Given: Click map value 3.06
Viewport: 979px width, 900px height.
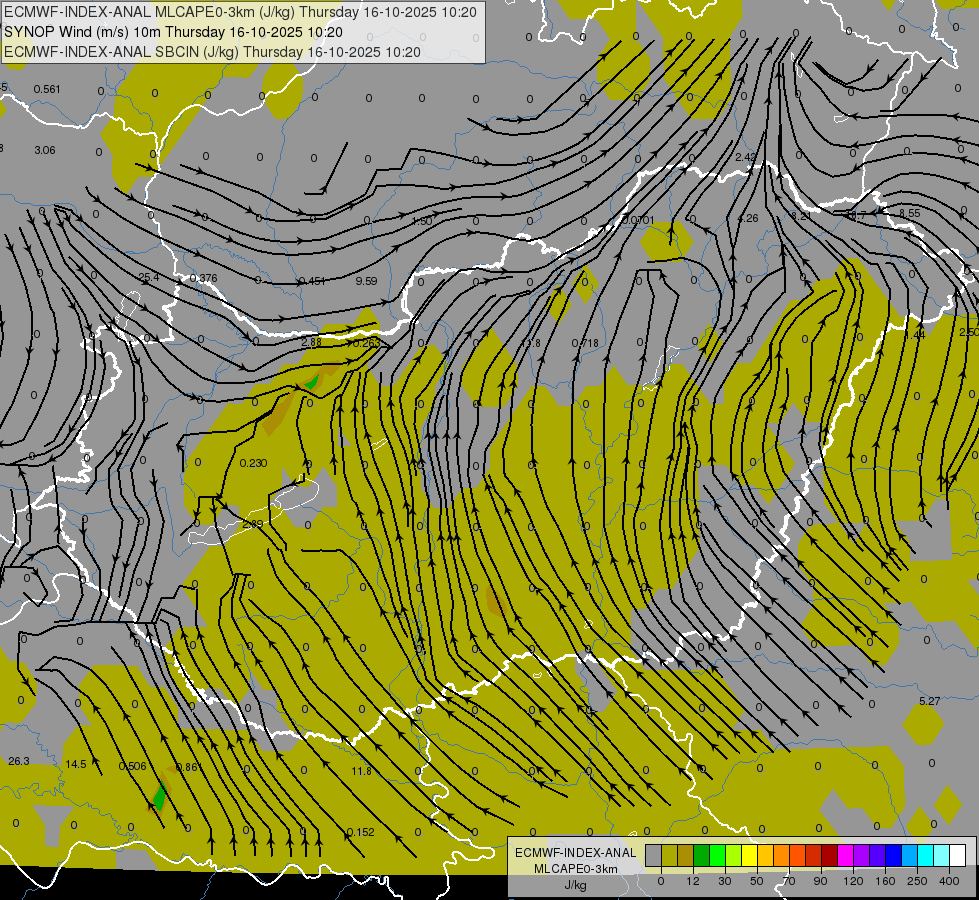Looking at the screenshot, I should pyautogui.click(x=45, y=151).
